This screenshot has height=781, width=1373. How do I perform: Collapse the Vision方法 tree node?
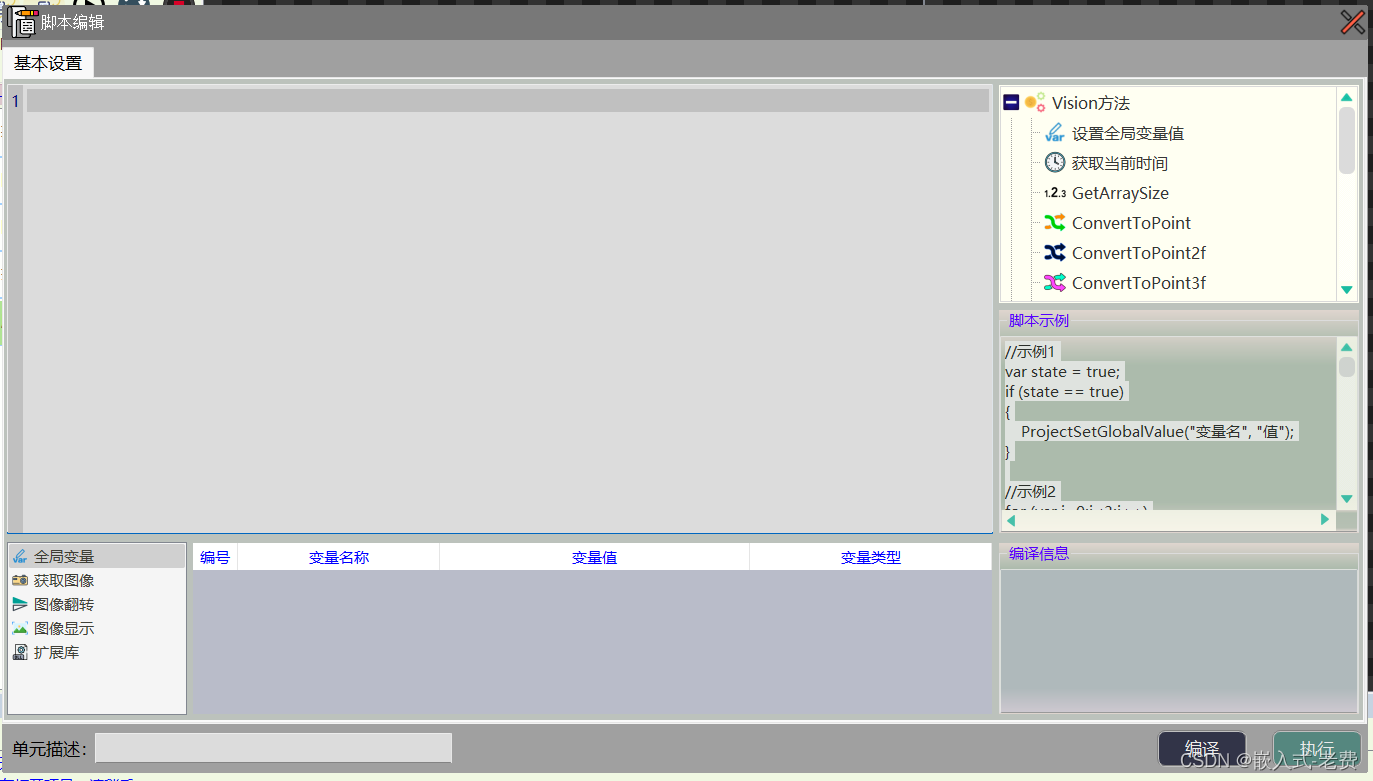[x=1011, y=103]
